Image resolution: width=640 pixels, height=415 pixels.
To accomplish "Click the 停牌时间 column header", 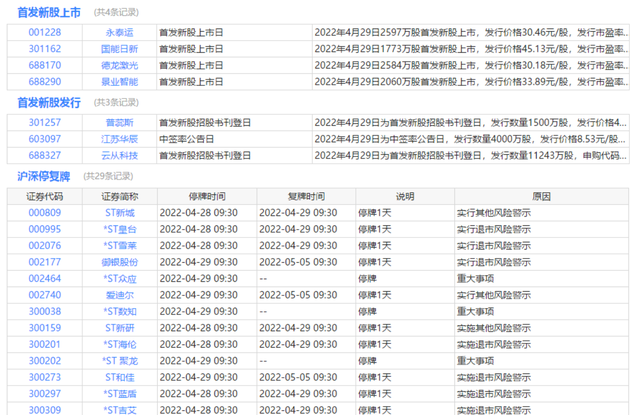I will pos(207,197).
